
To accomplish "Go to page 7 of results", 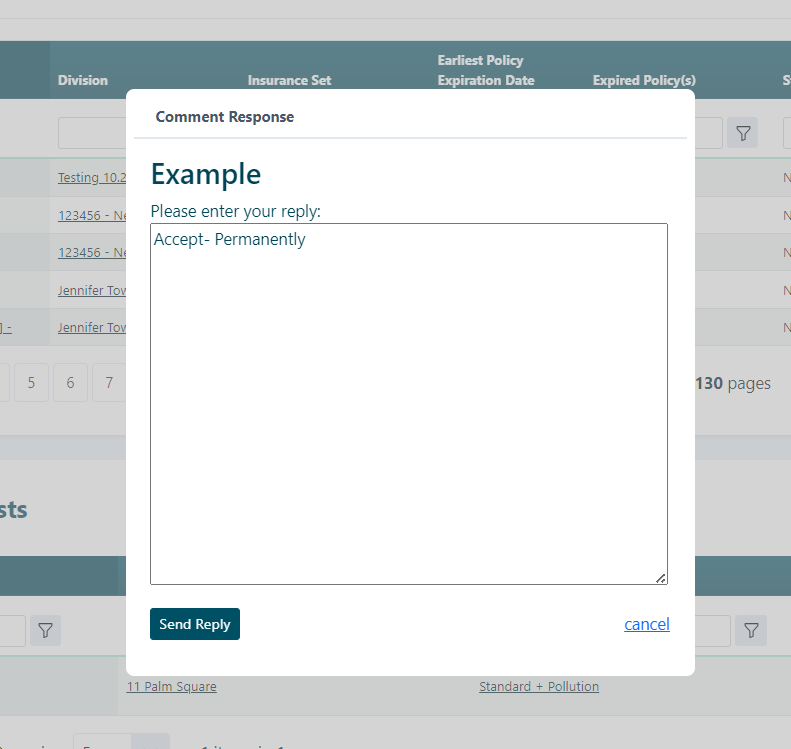I will (109, 383).
